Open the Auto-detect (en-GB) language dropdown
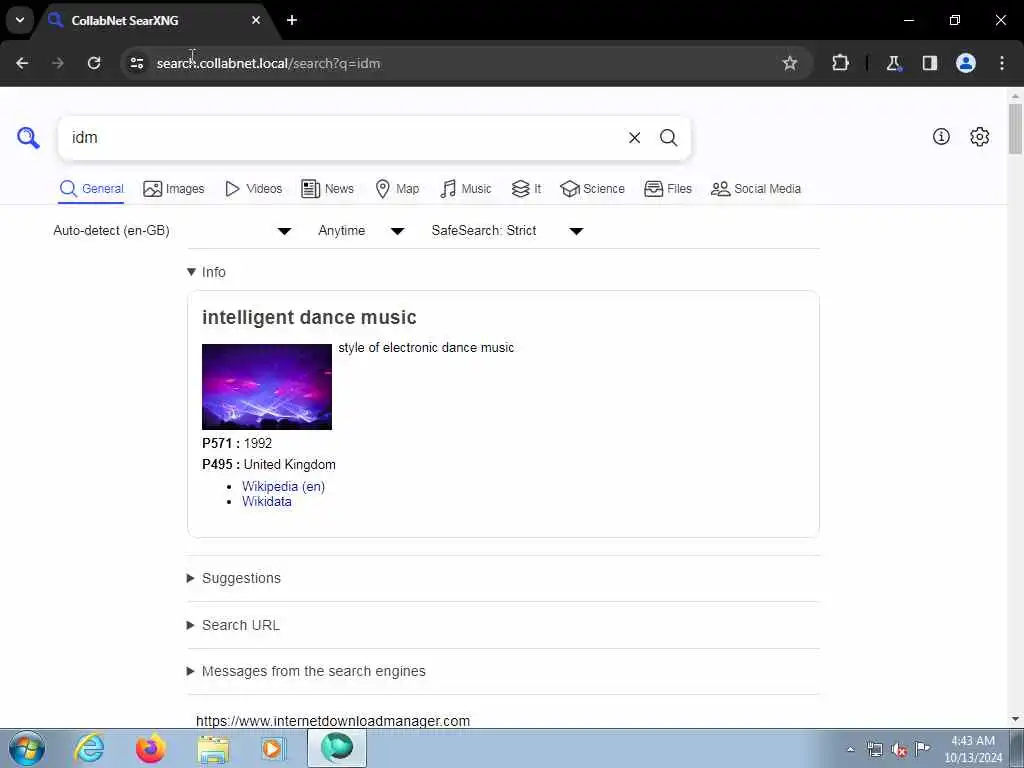Viewport: 1024px width, 768px height. coord(172,231)
